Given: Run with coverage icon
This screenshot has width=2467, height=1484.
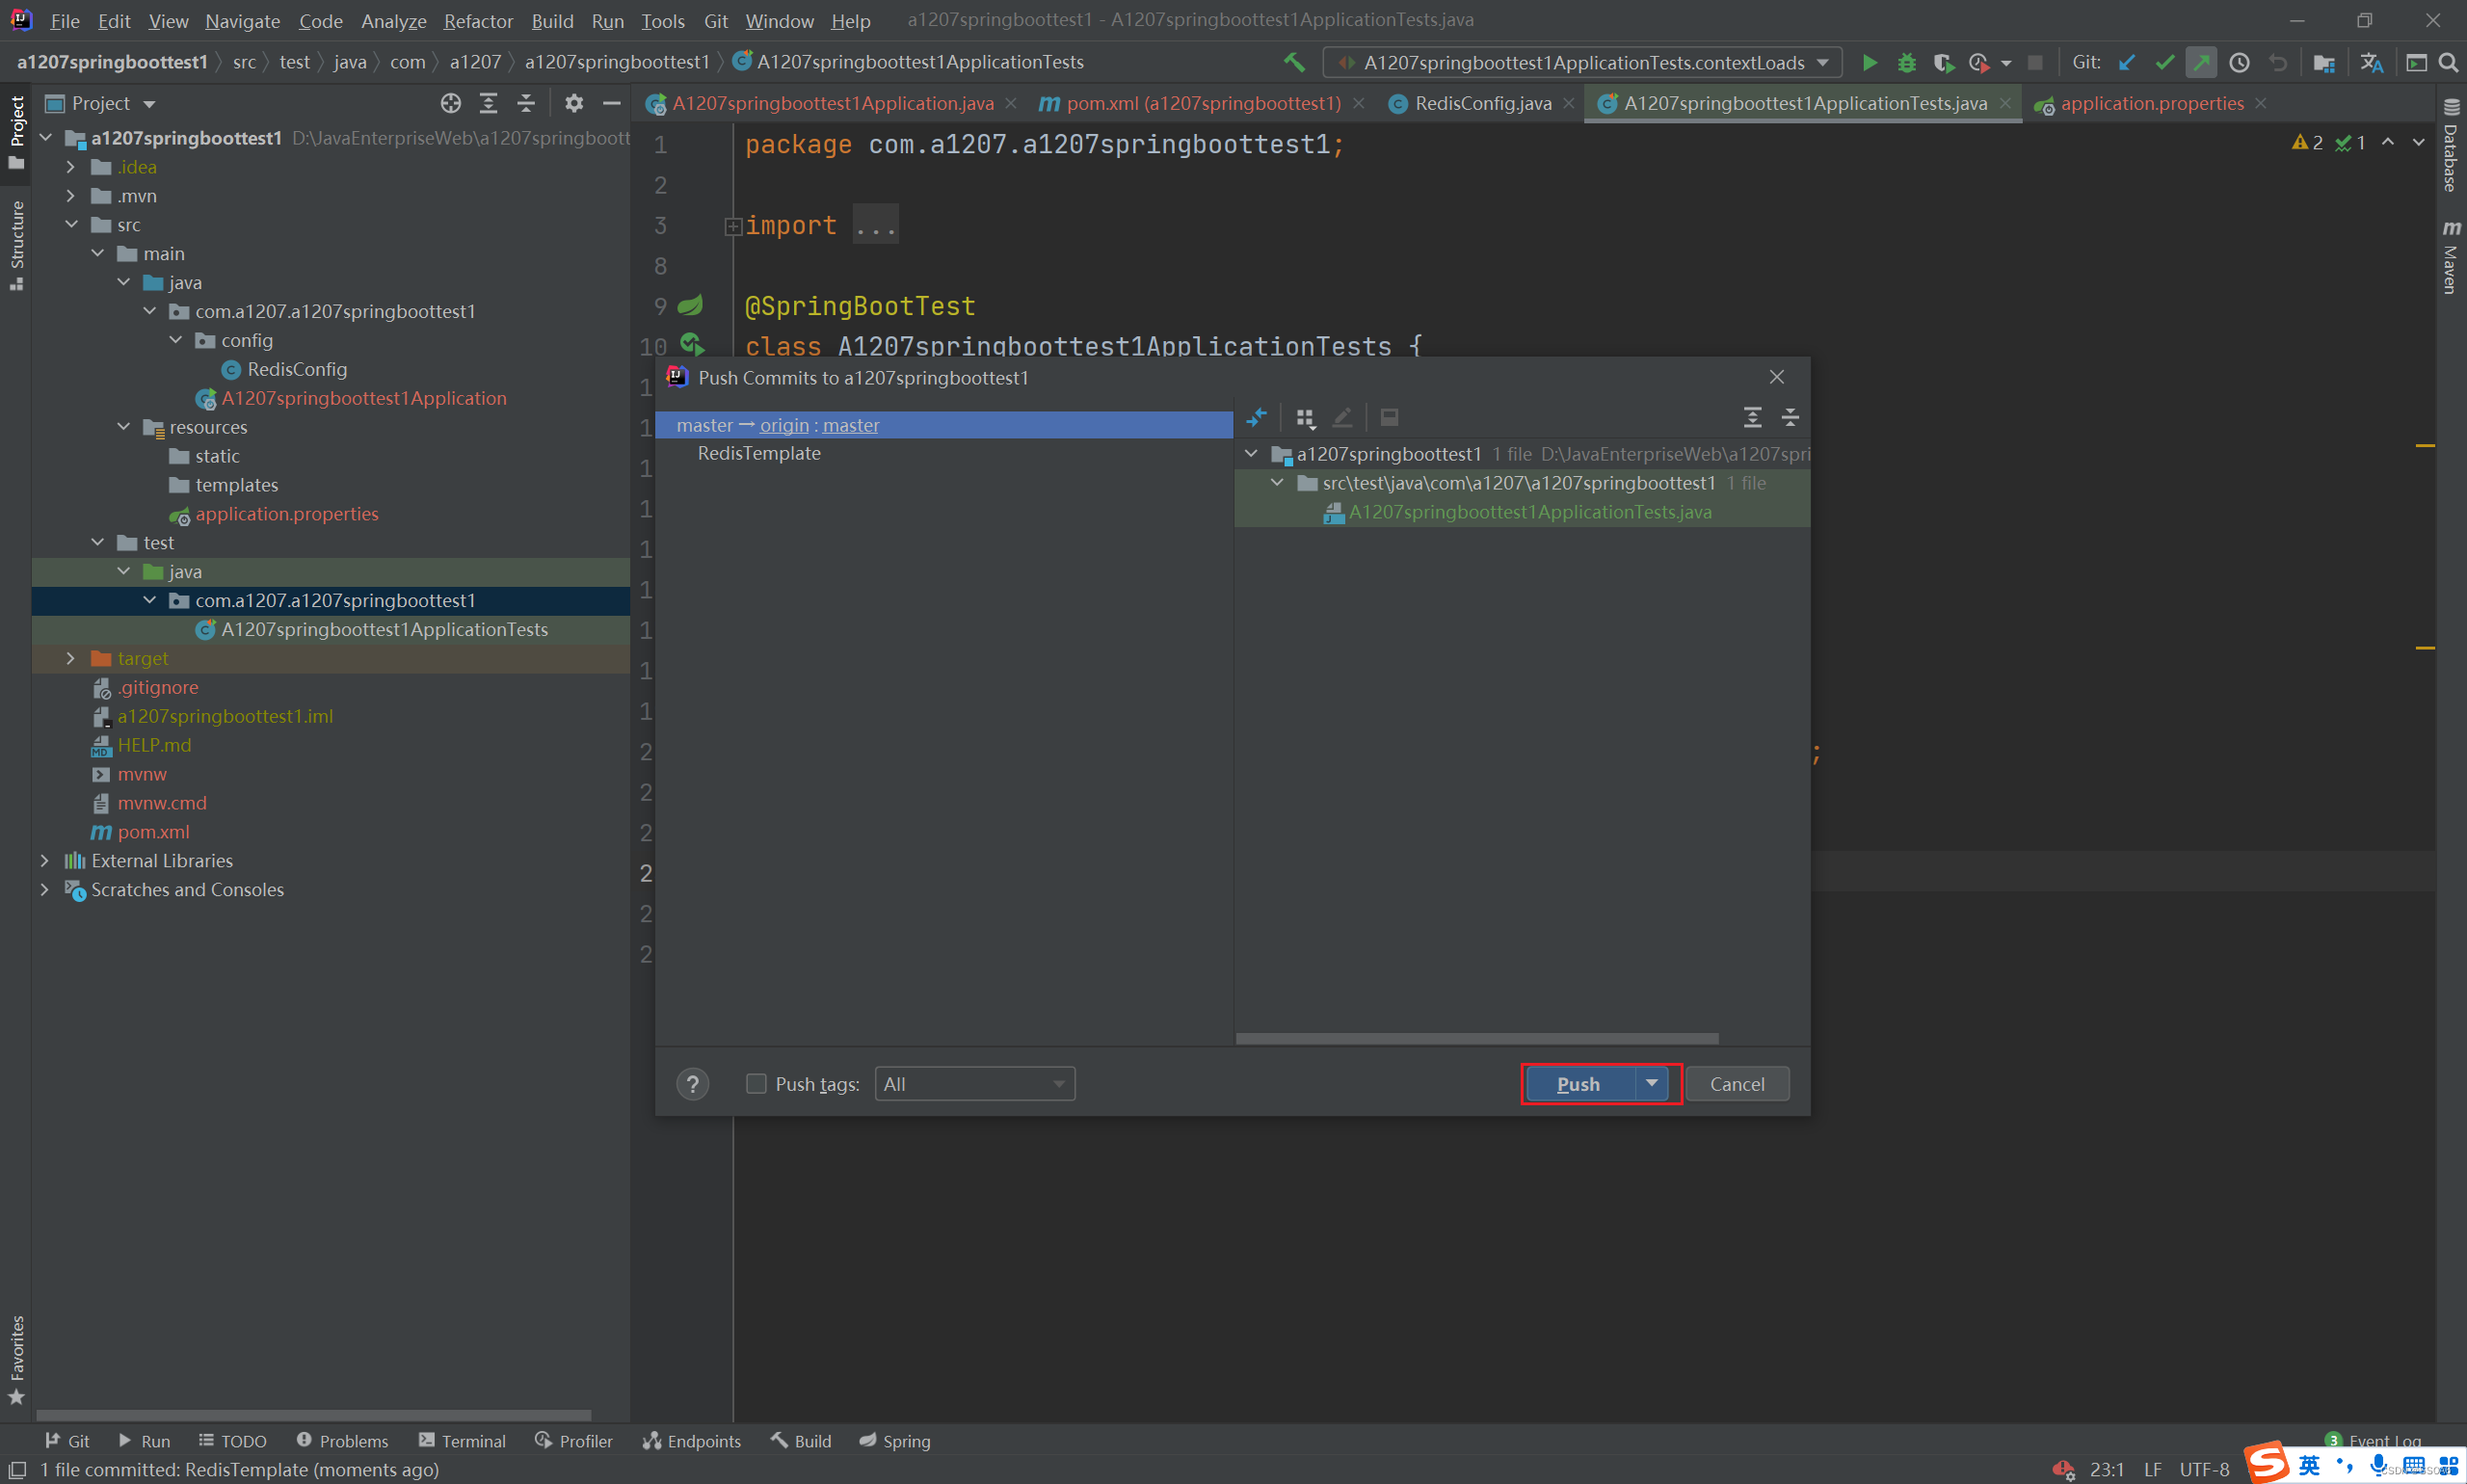Looking at the screenshot, I should (x=1942, y=63).
